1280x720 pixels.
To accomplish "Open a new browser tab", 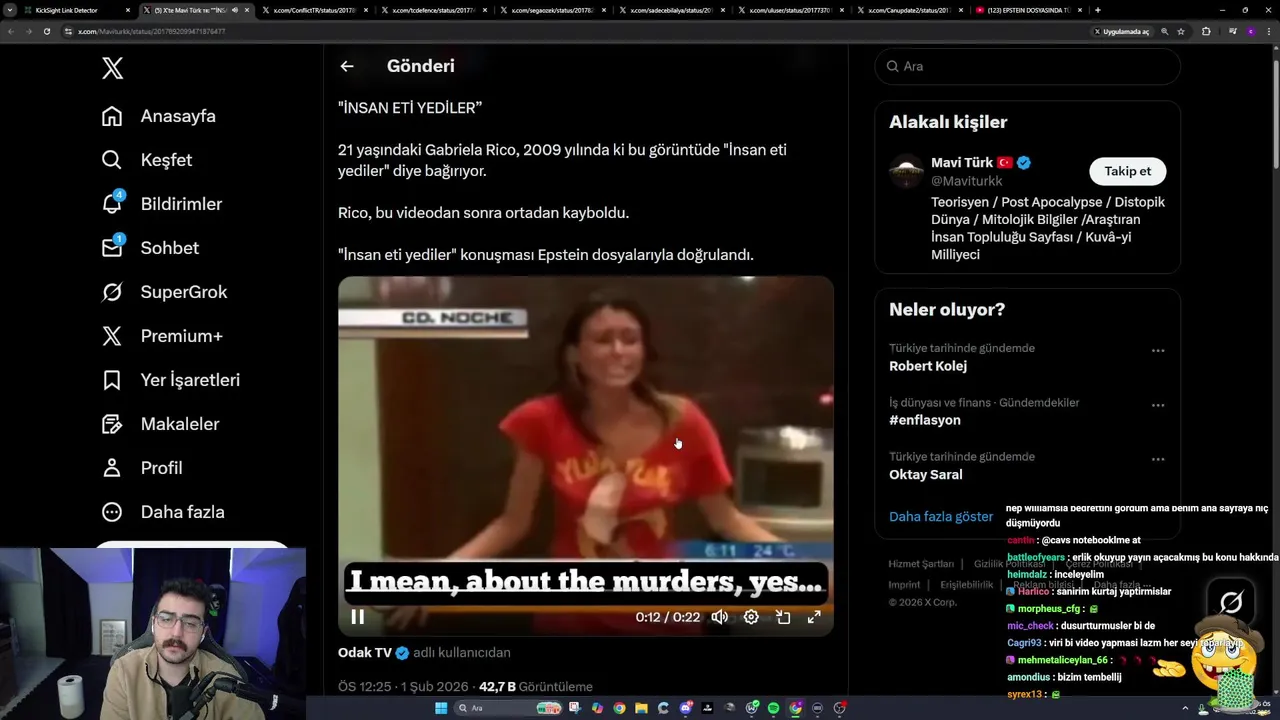I will (1098, 10).
